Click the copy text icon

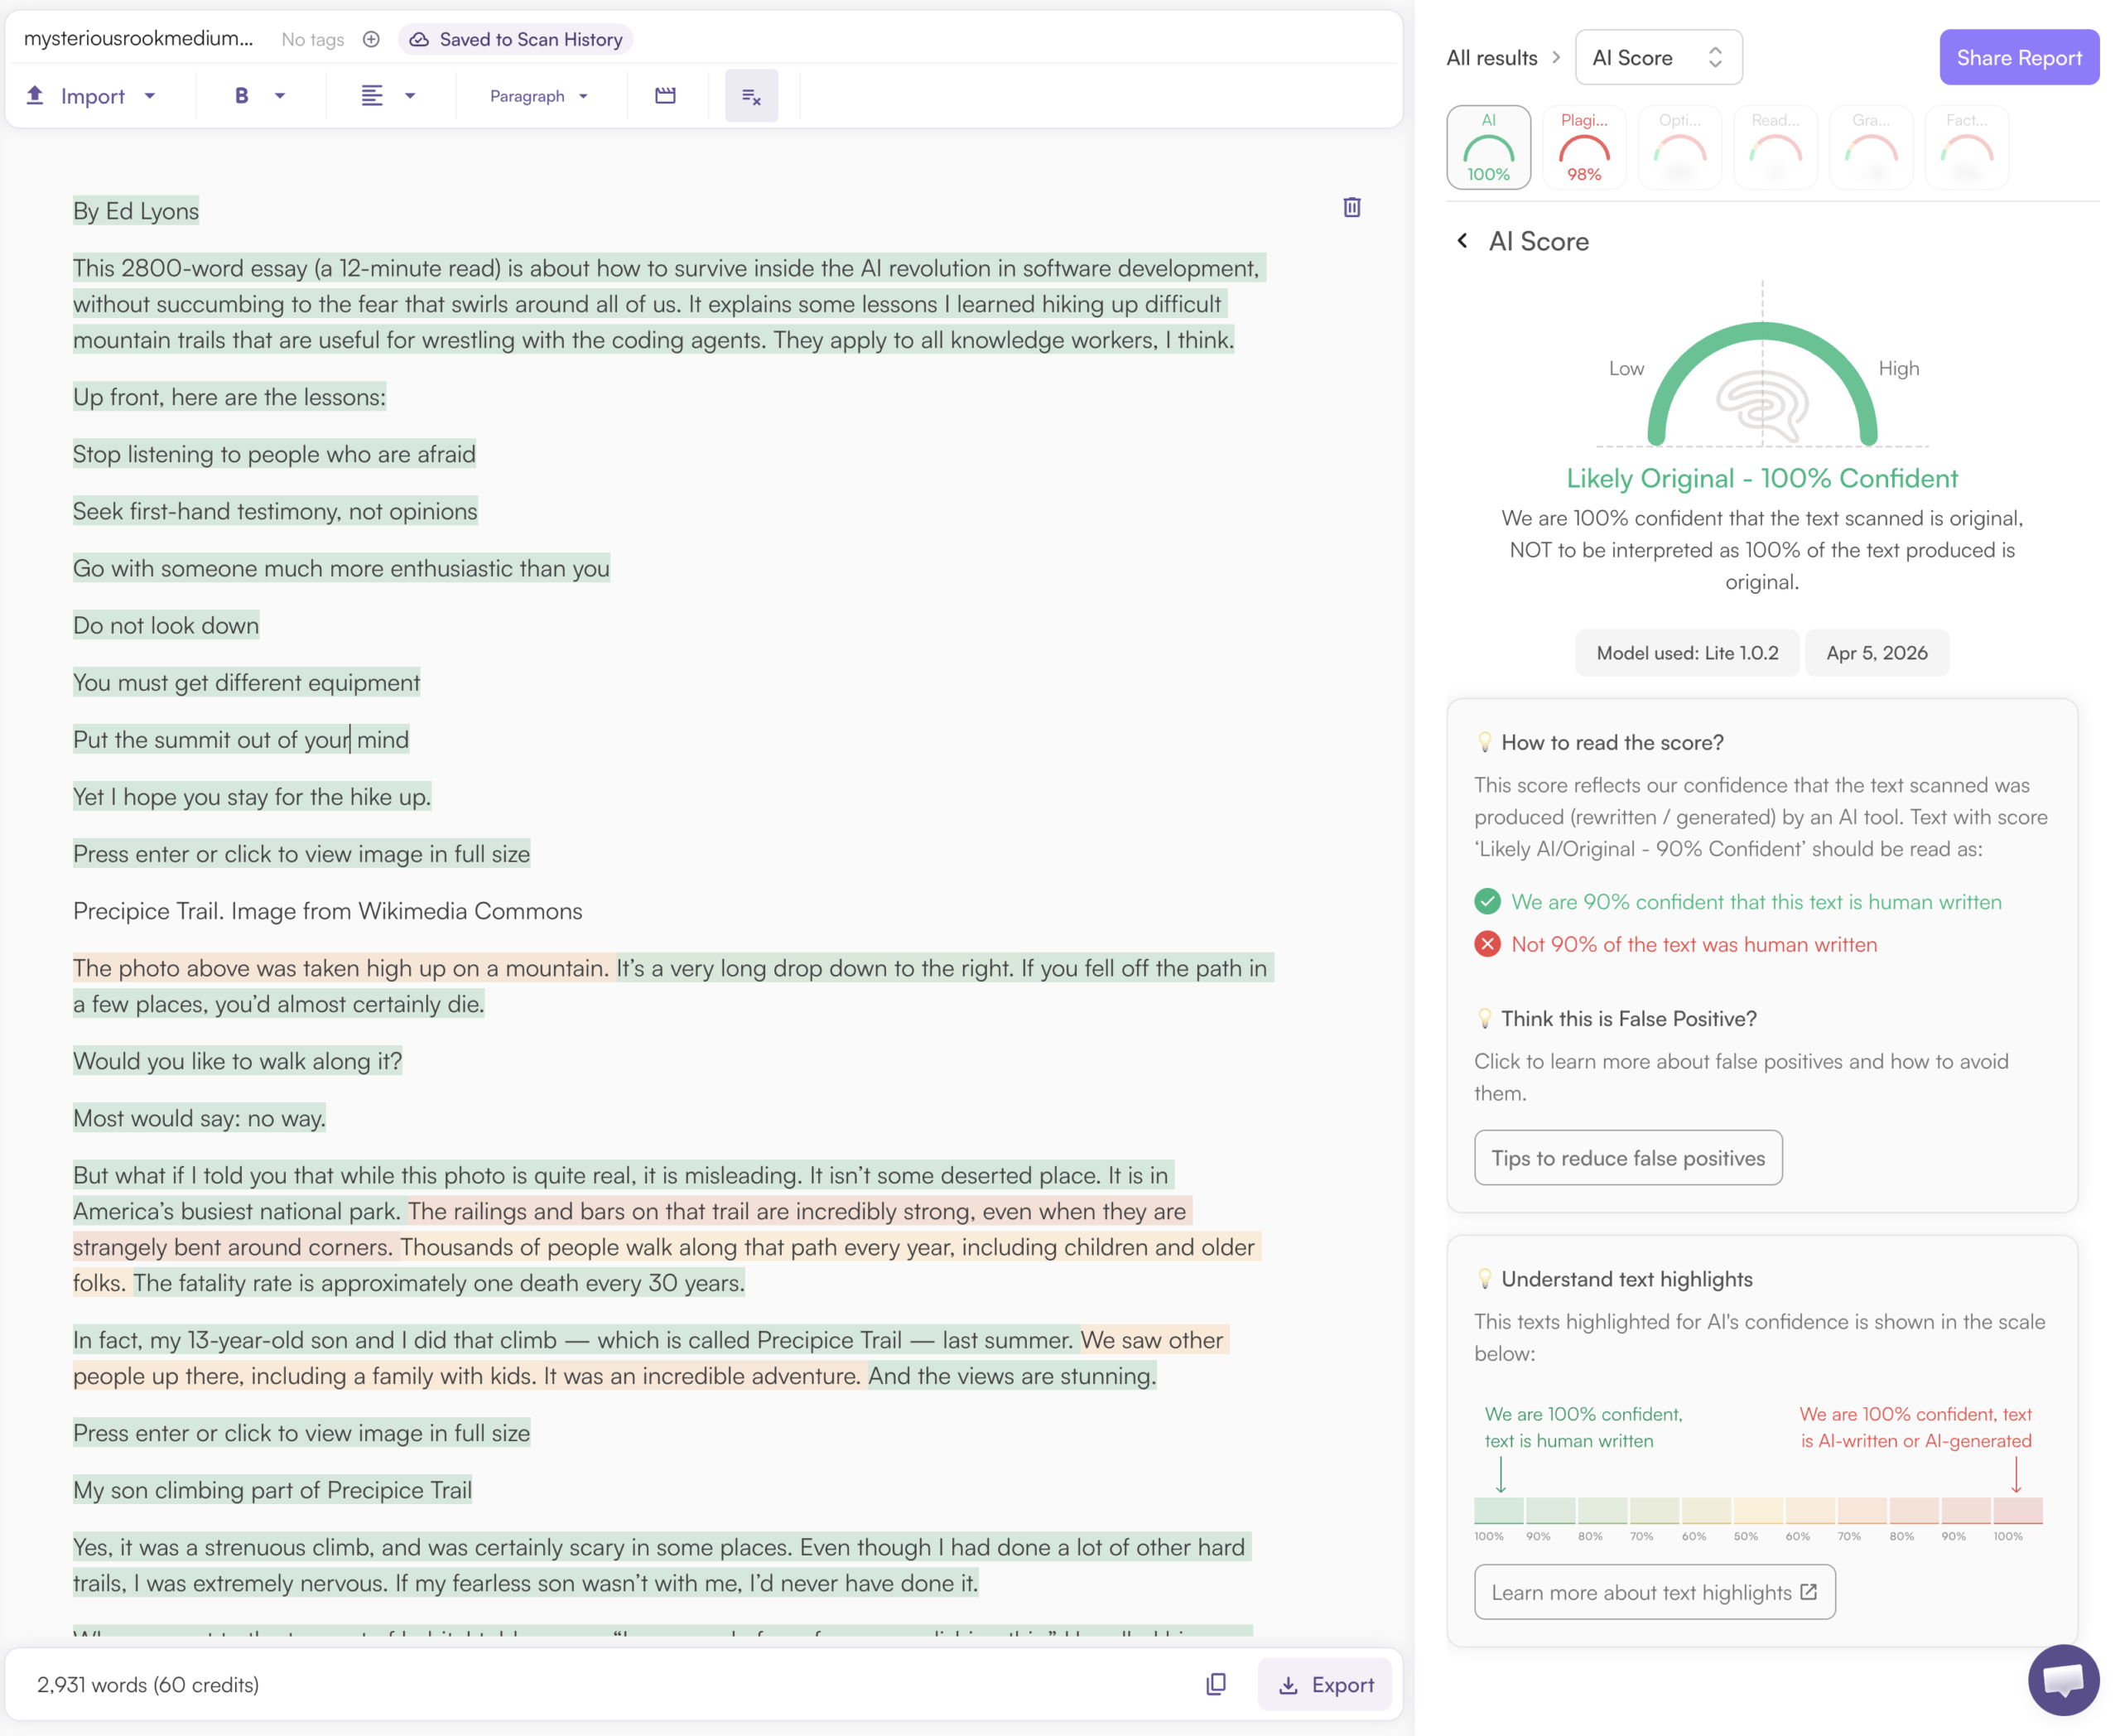point(1215,1684)
